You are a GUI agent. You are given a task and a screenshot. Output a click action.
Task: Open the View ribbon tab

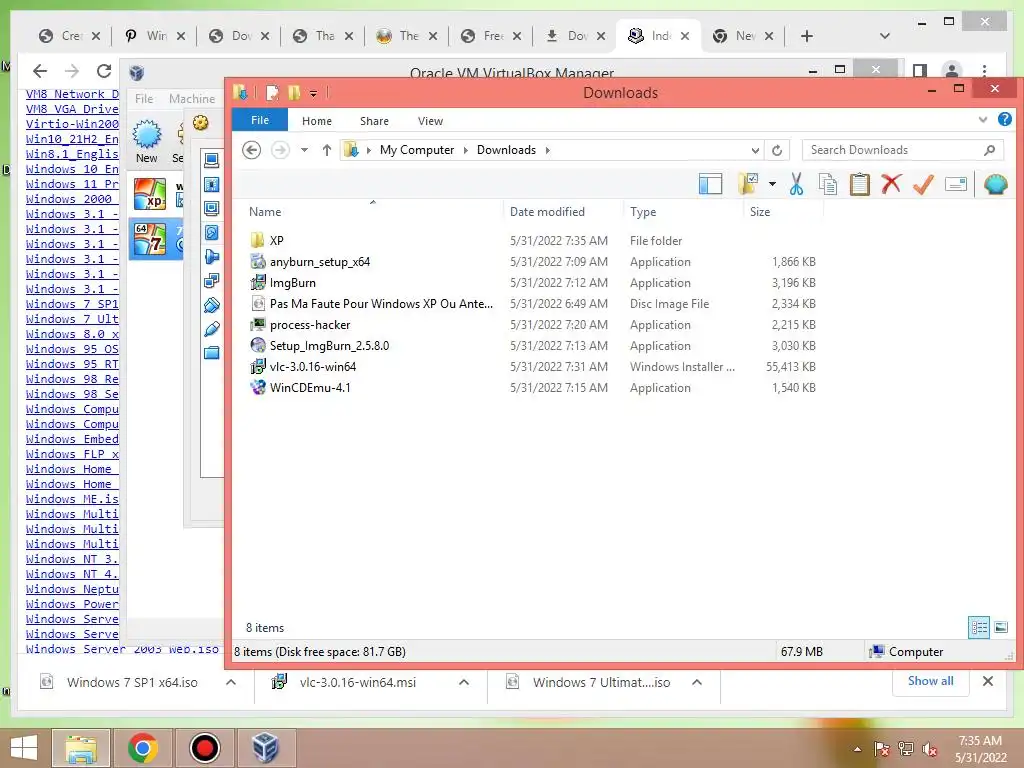point(430,121)
